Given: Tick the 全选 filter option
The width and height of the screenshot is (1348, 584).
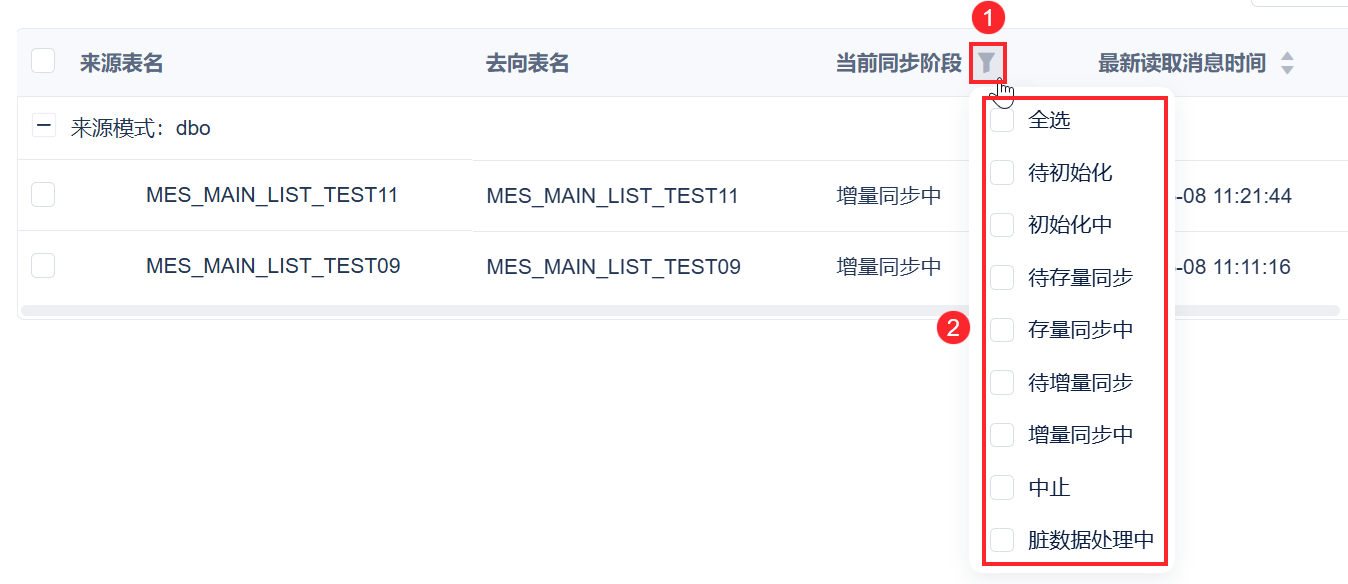Looking at the screenshot, I should click(1002, 121).
